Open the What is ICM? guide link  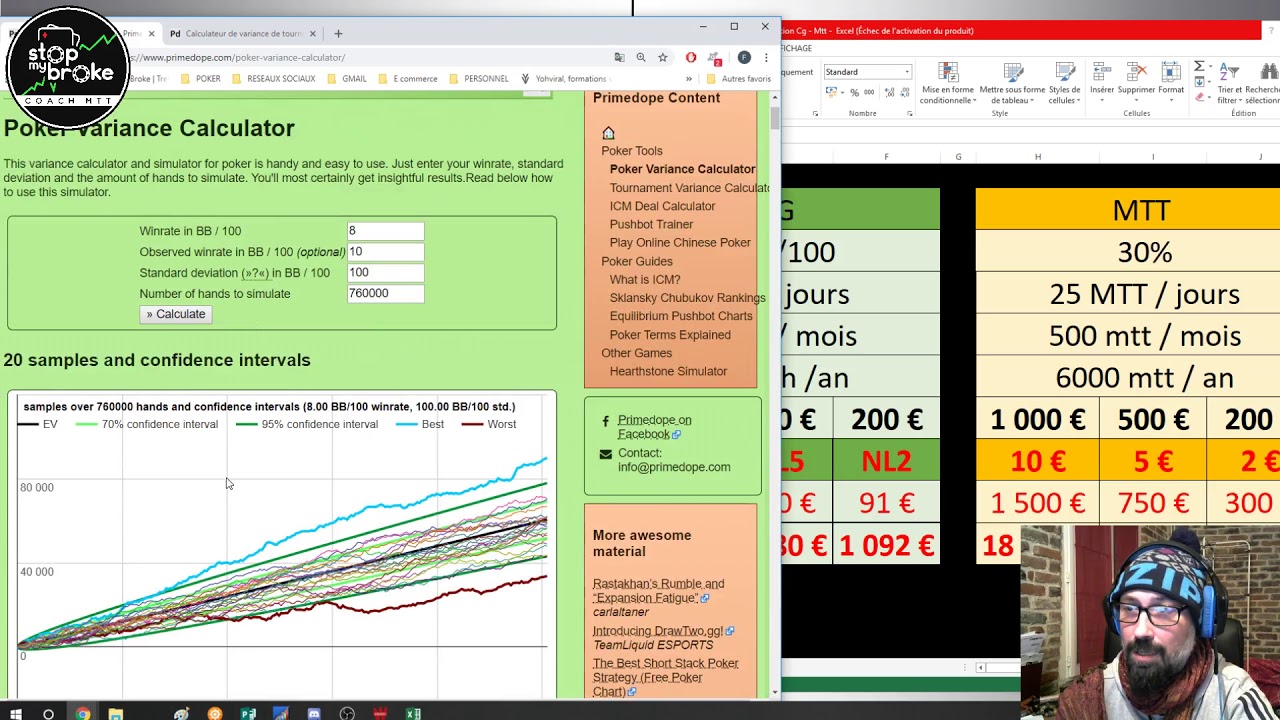[645, 279]
